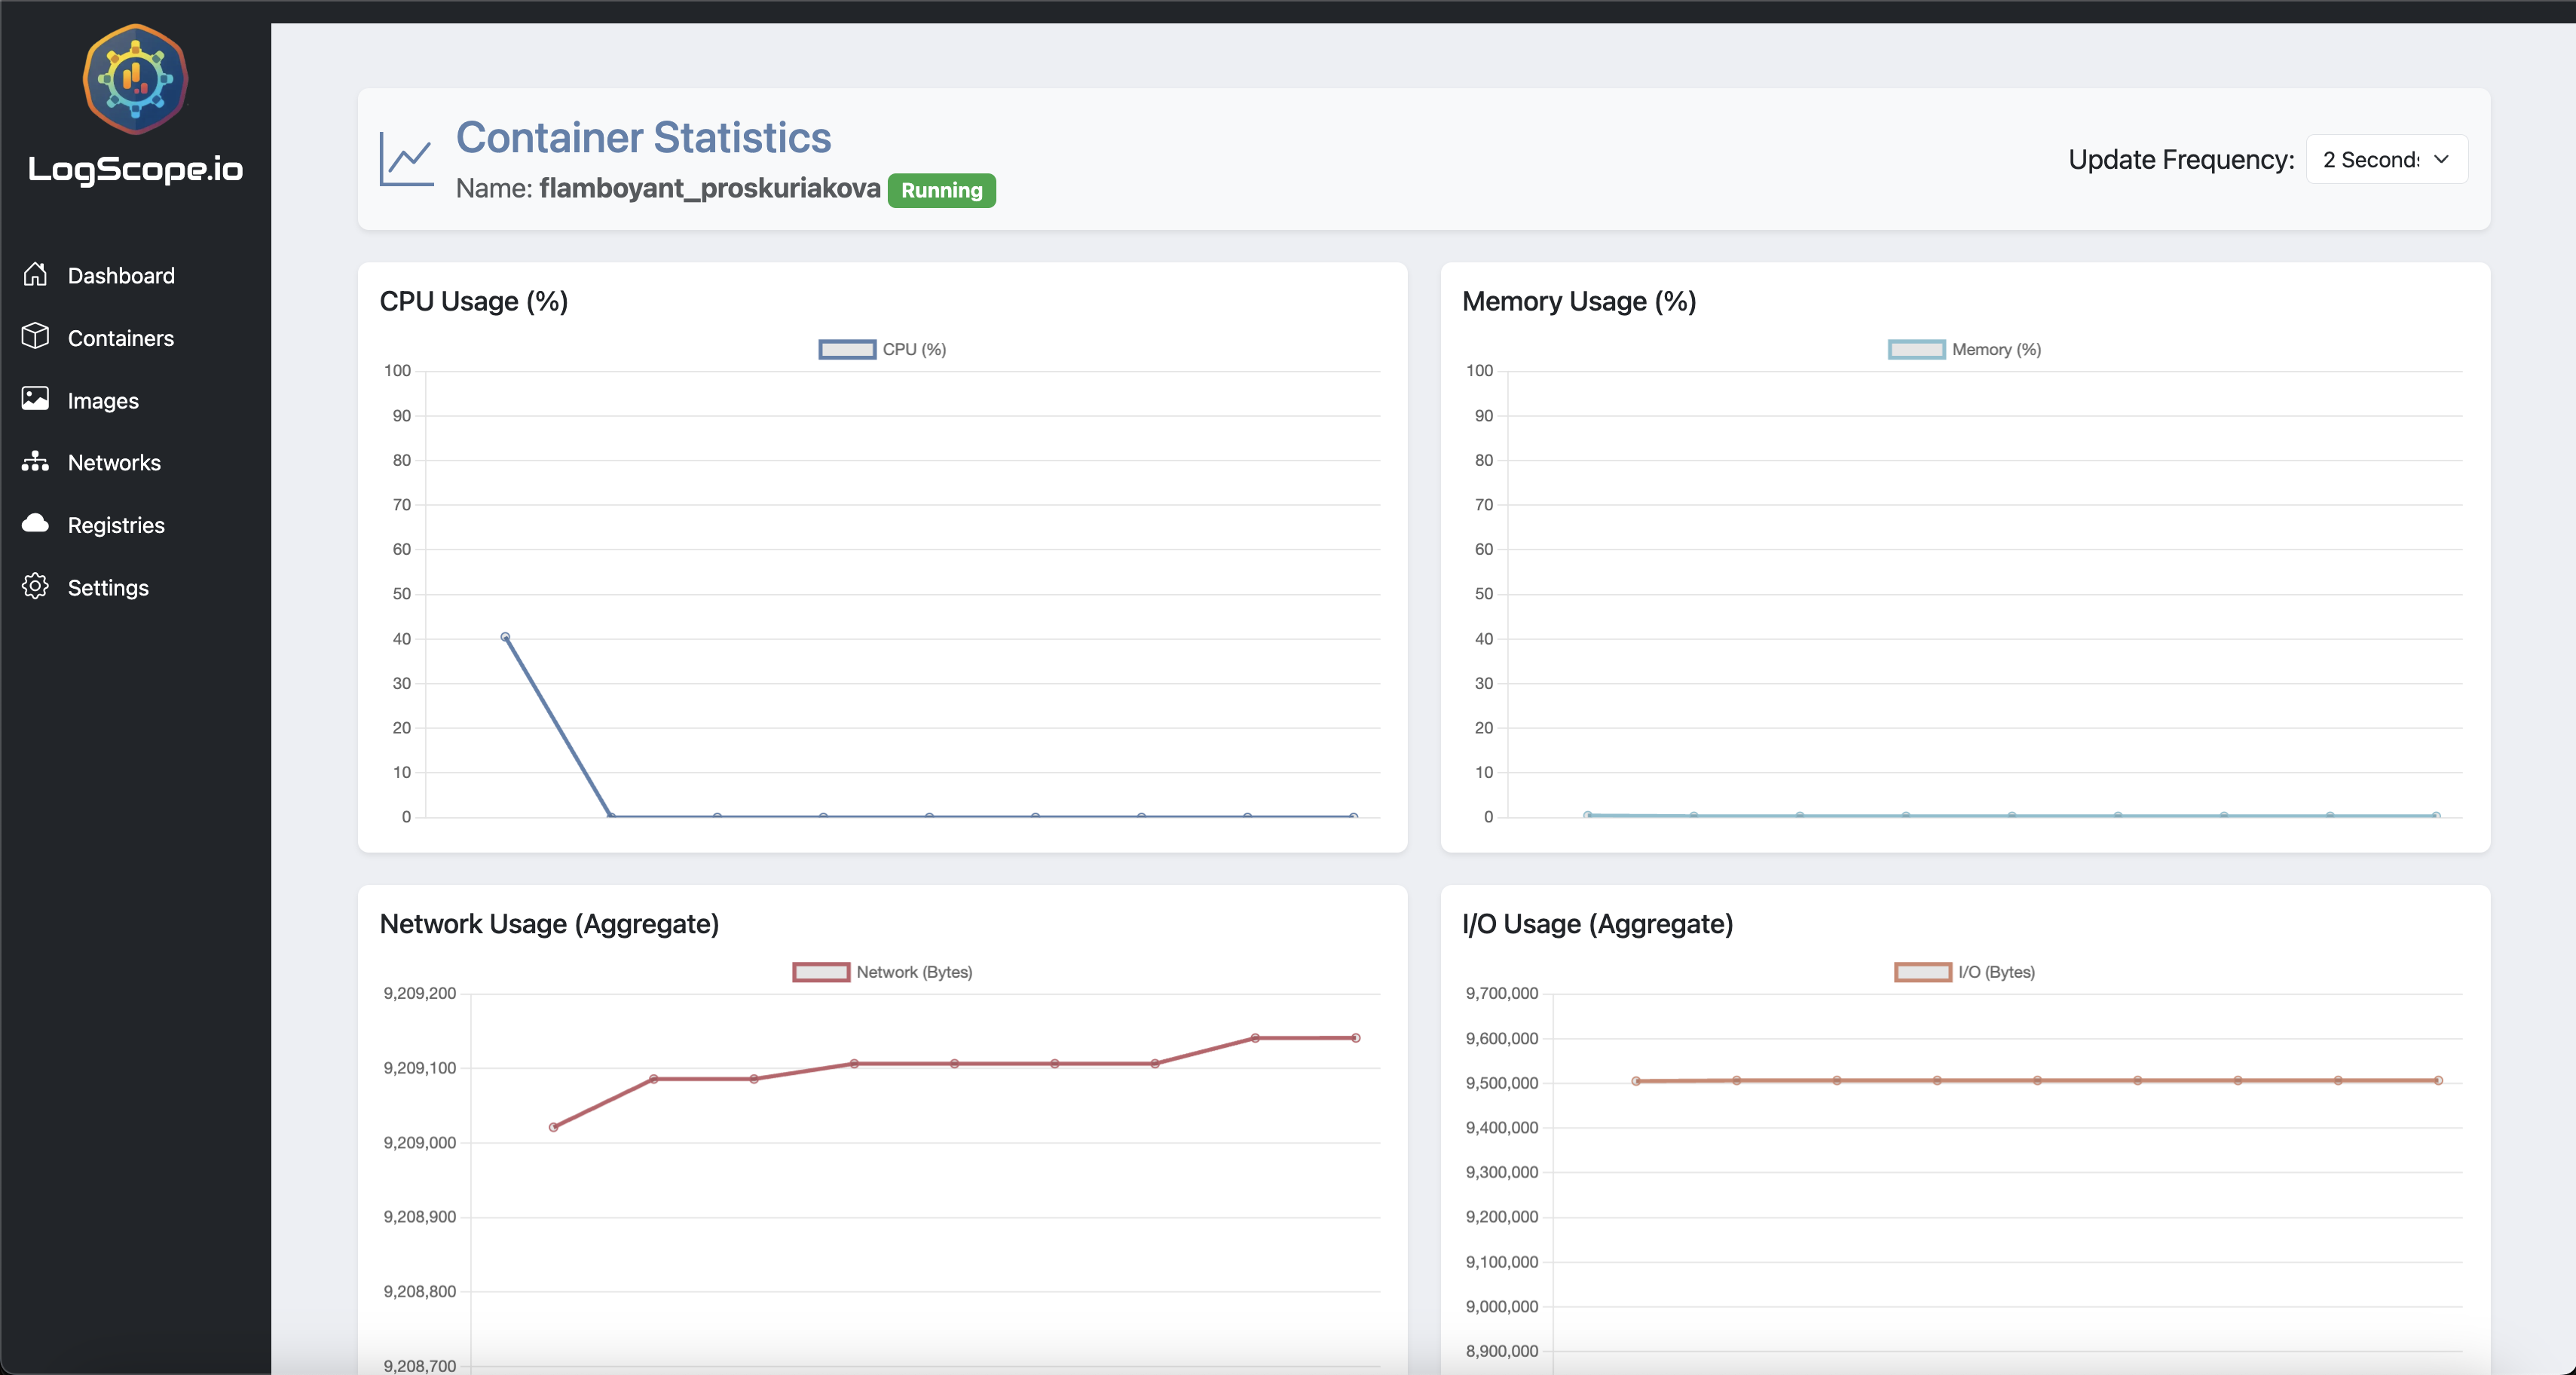The height and width of the screenshot is (1375, 2576).
Task: Click the Running status badge
Action: tap(941, 190)
